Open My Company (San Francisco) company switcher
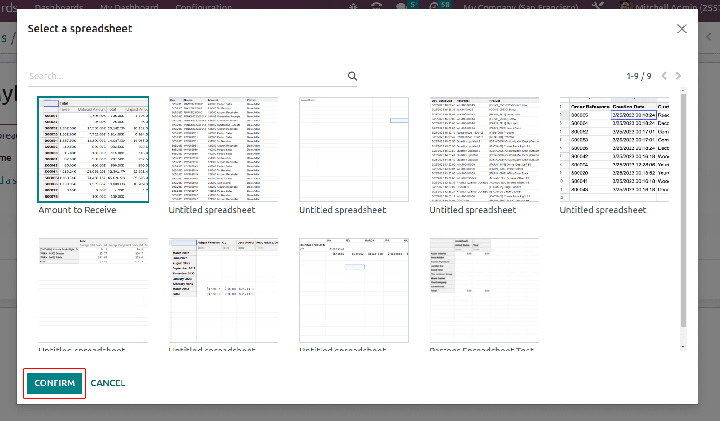The height and width of the screenshot is (421, 720). [x=520, y=6]
